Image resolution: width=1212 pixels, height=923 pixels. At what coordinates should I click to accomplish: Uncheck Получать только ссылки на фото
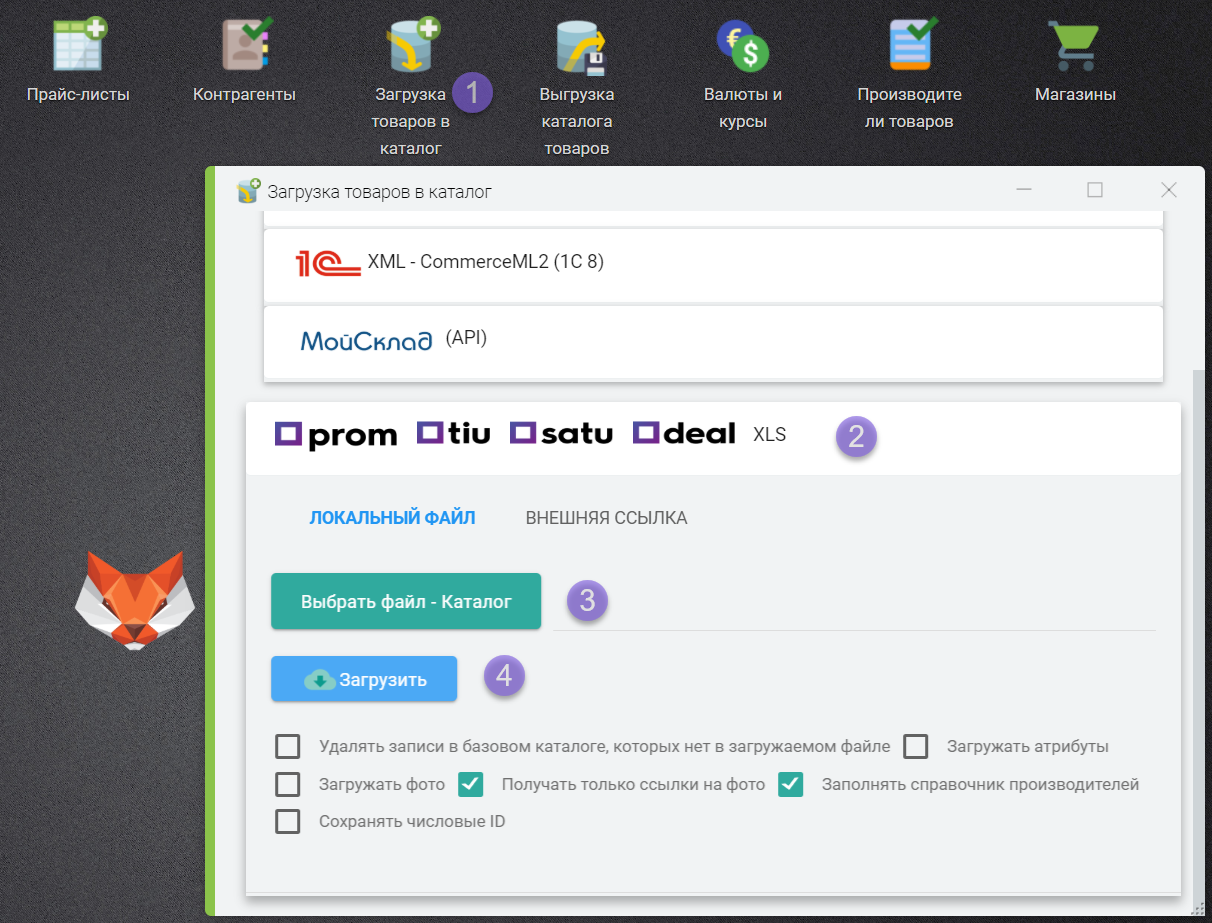point(471,785)
